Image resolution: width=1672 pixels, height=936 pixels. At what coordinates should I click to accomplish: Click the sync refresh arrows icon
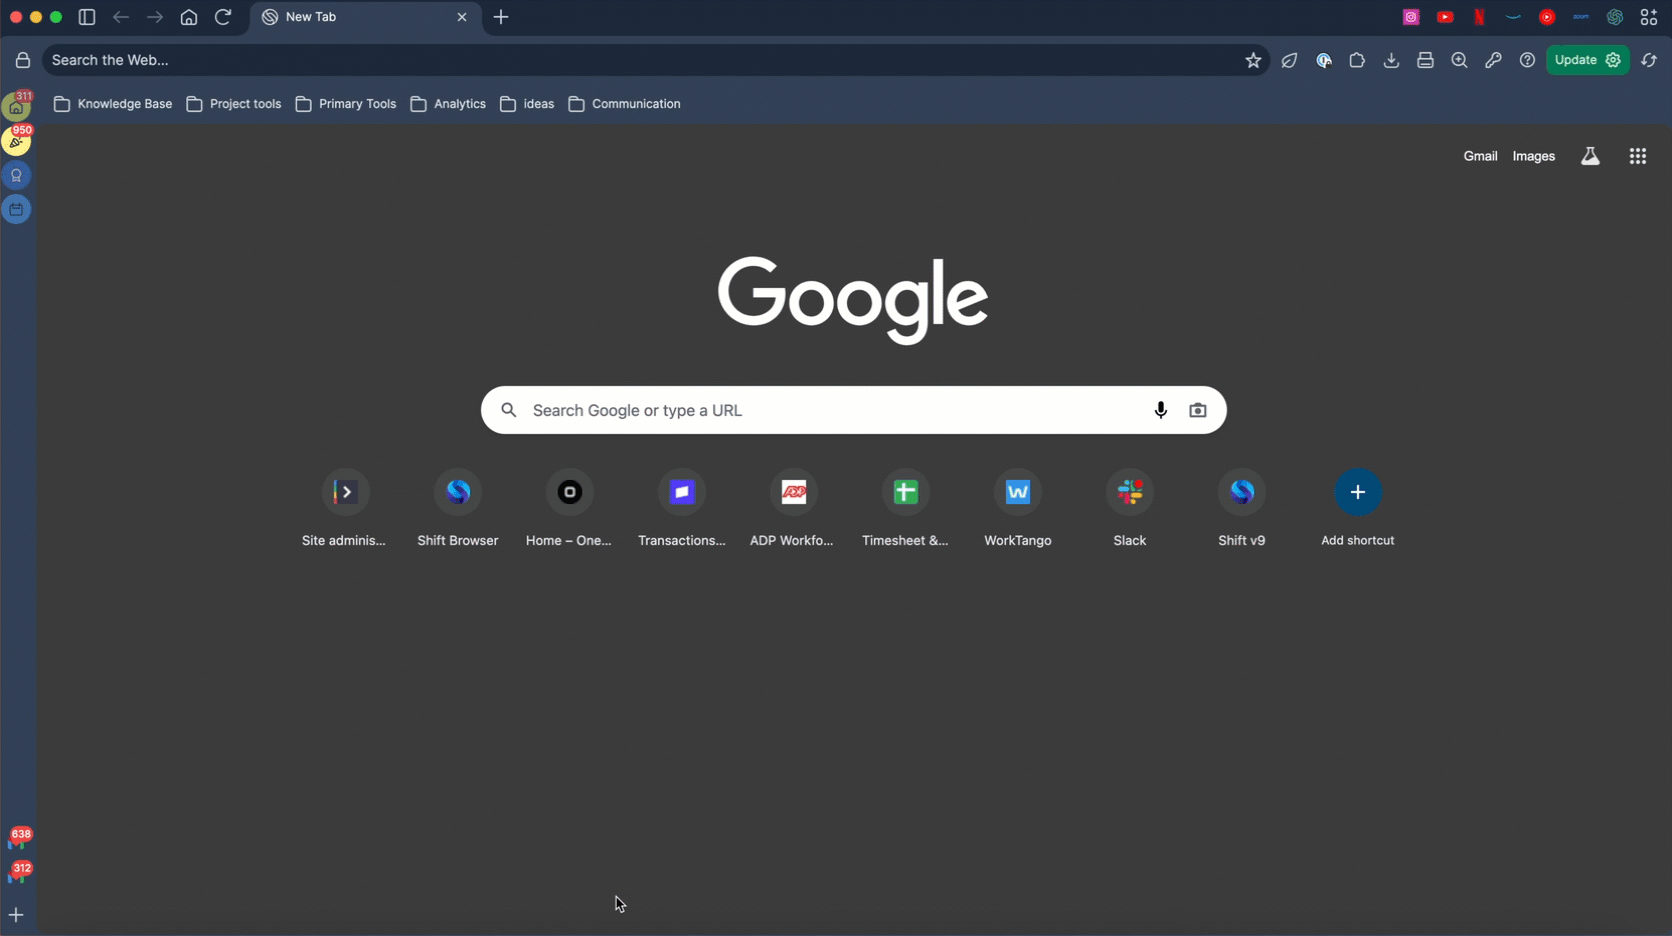(x=1649, y=60)
